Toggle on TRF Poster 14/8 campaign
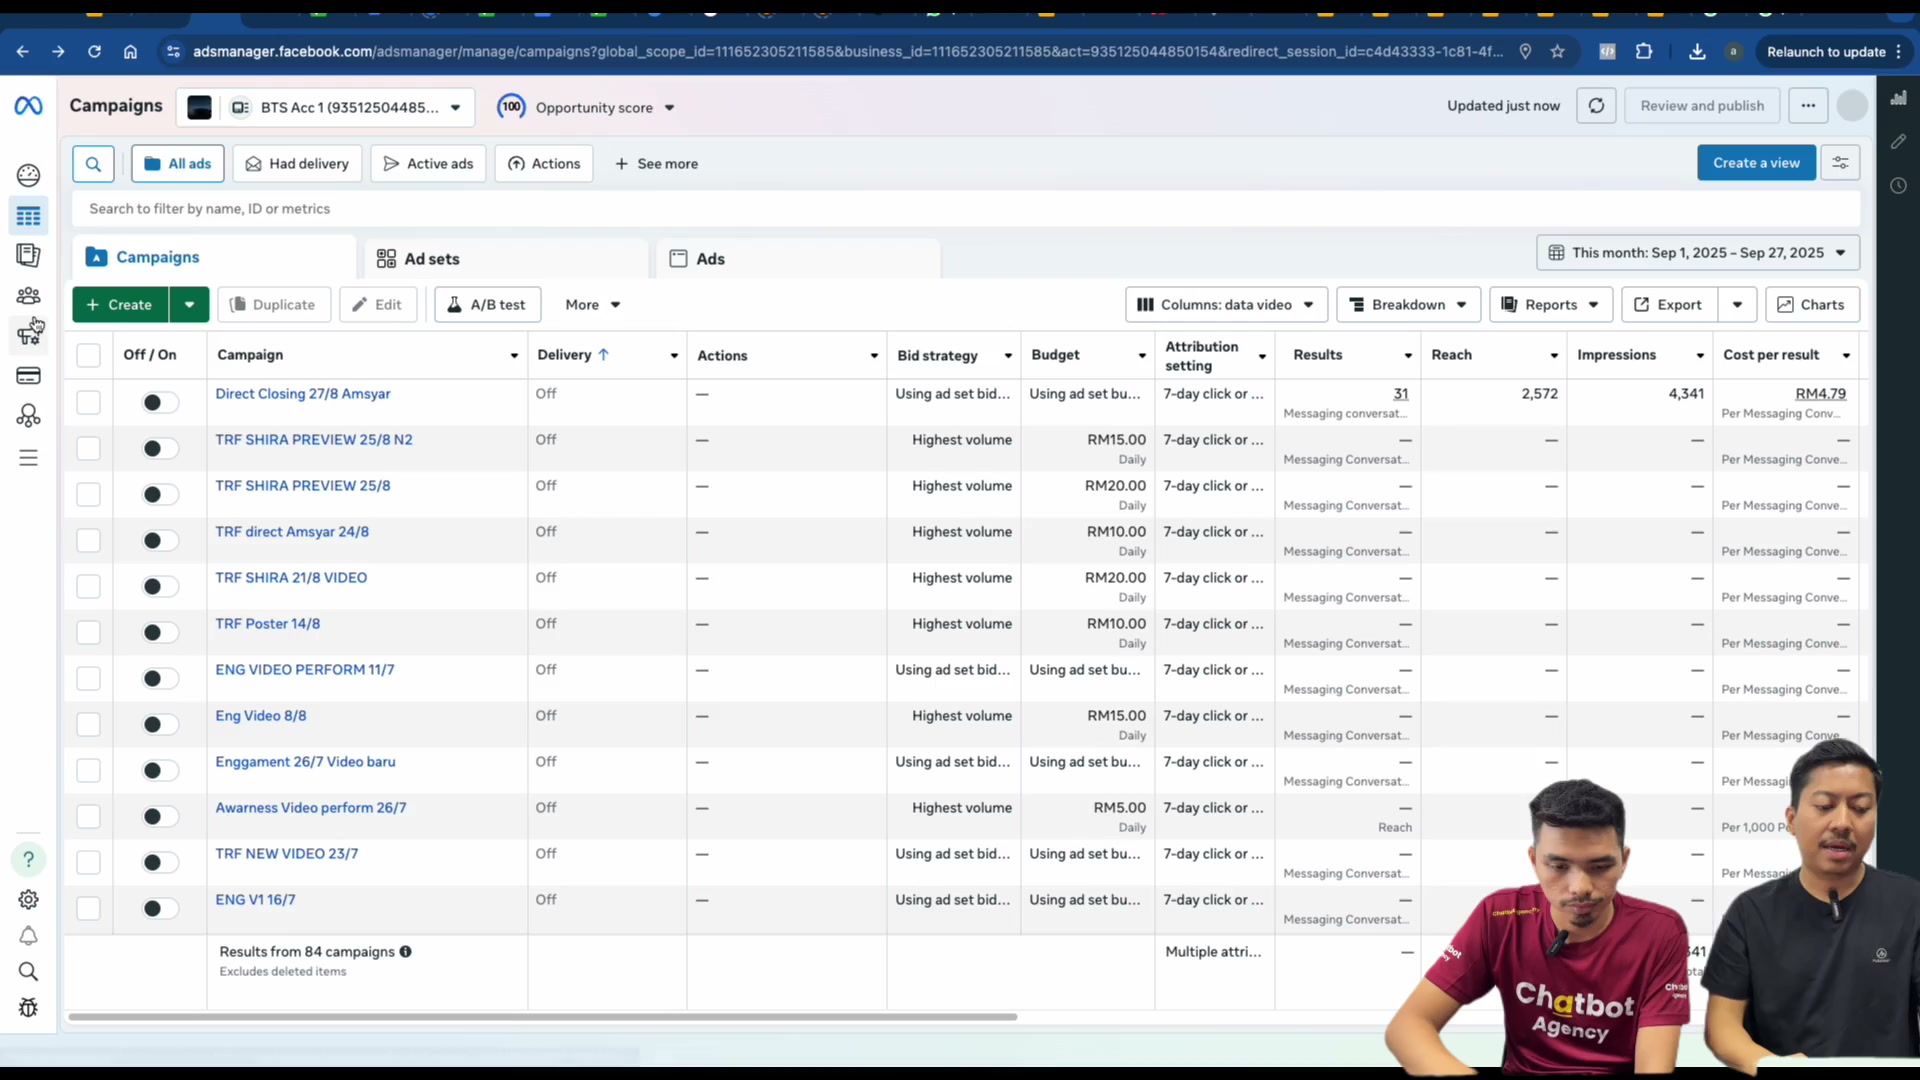 tap(159, 632)
